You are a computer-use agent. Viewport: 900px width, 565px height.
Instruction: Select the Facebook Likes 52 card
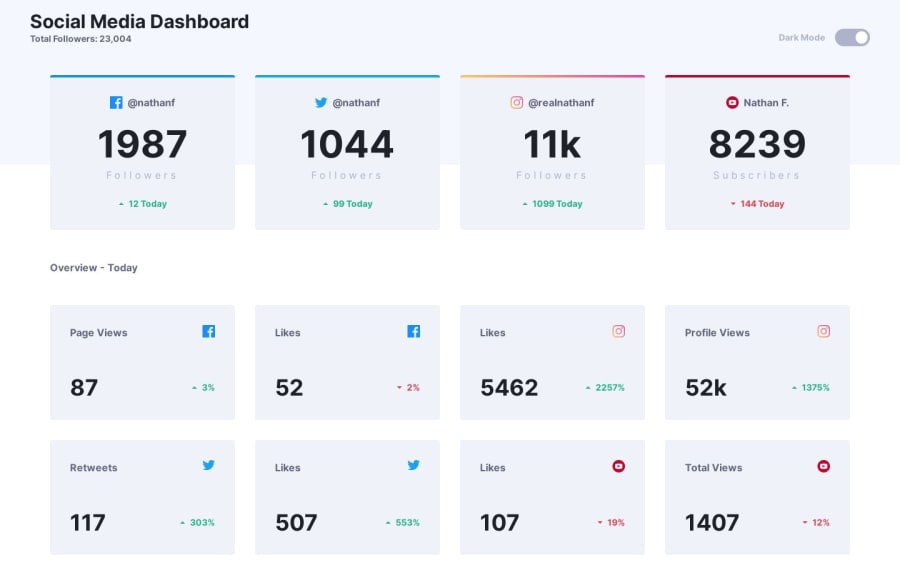click(x=347, y=362)
